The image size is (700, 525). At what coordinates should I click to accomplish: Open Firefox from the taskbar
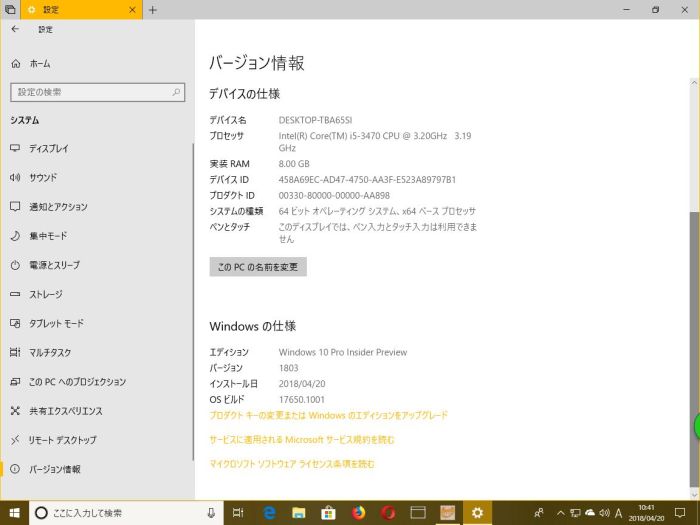coord(358,513)
